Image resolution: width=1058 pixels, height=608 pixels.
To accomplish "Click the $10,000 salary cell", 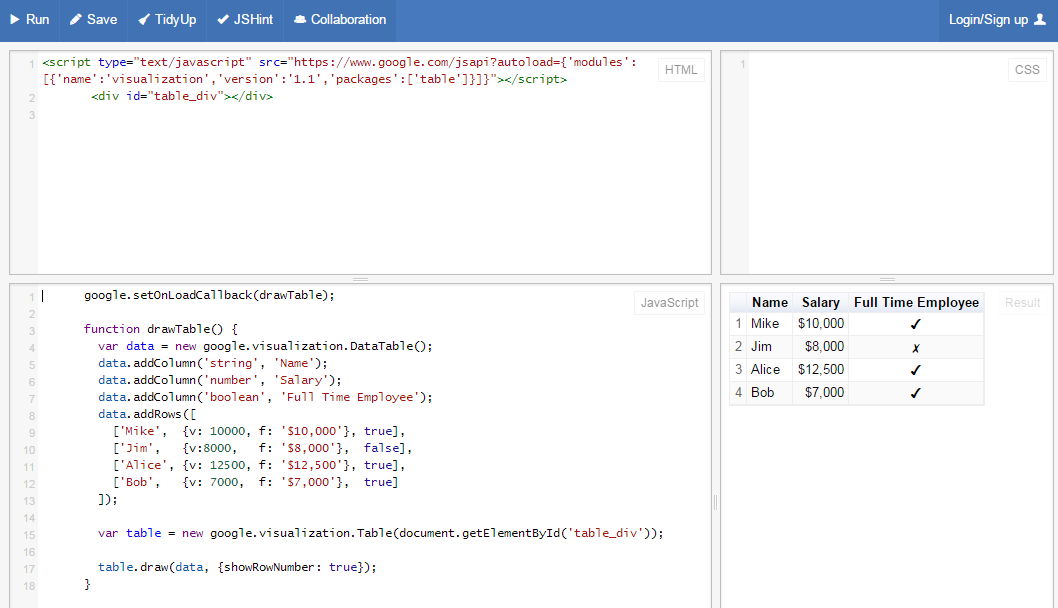I will (x=820, y=324).
